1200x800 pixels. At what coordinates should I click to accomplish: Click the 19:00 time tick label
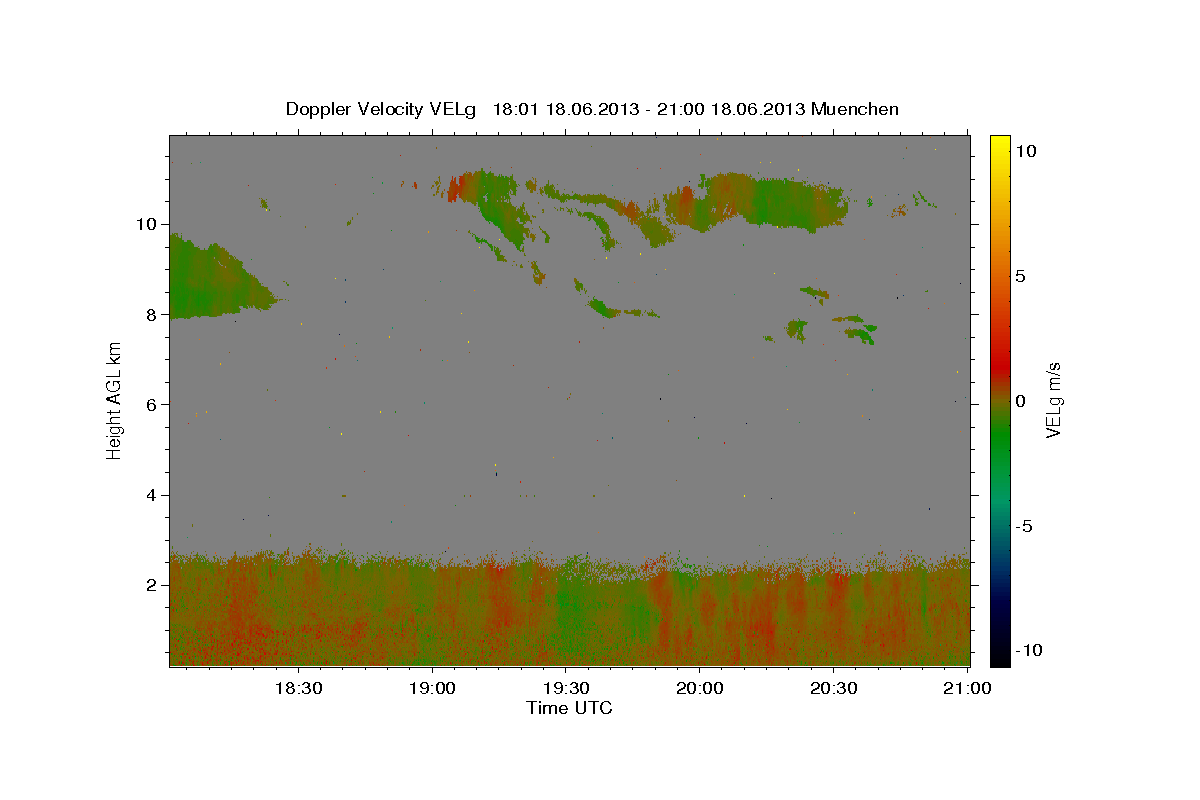pyautogui.click(x=432, y=688)
